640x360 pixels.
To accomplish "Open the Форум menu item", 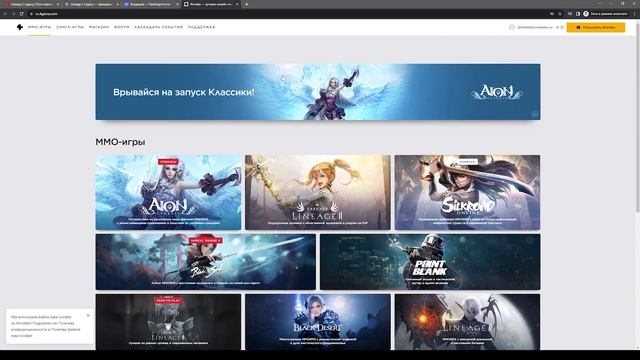I will coord(122,27).
